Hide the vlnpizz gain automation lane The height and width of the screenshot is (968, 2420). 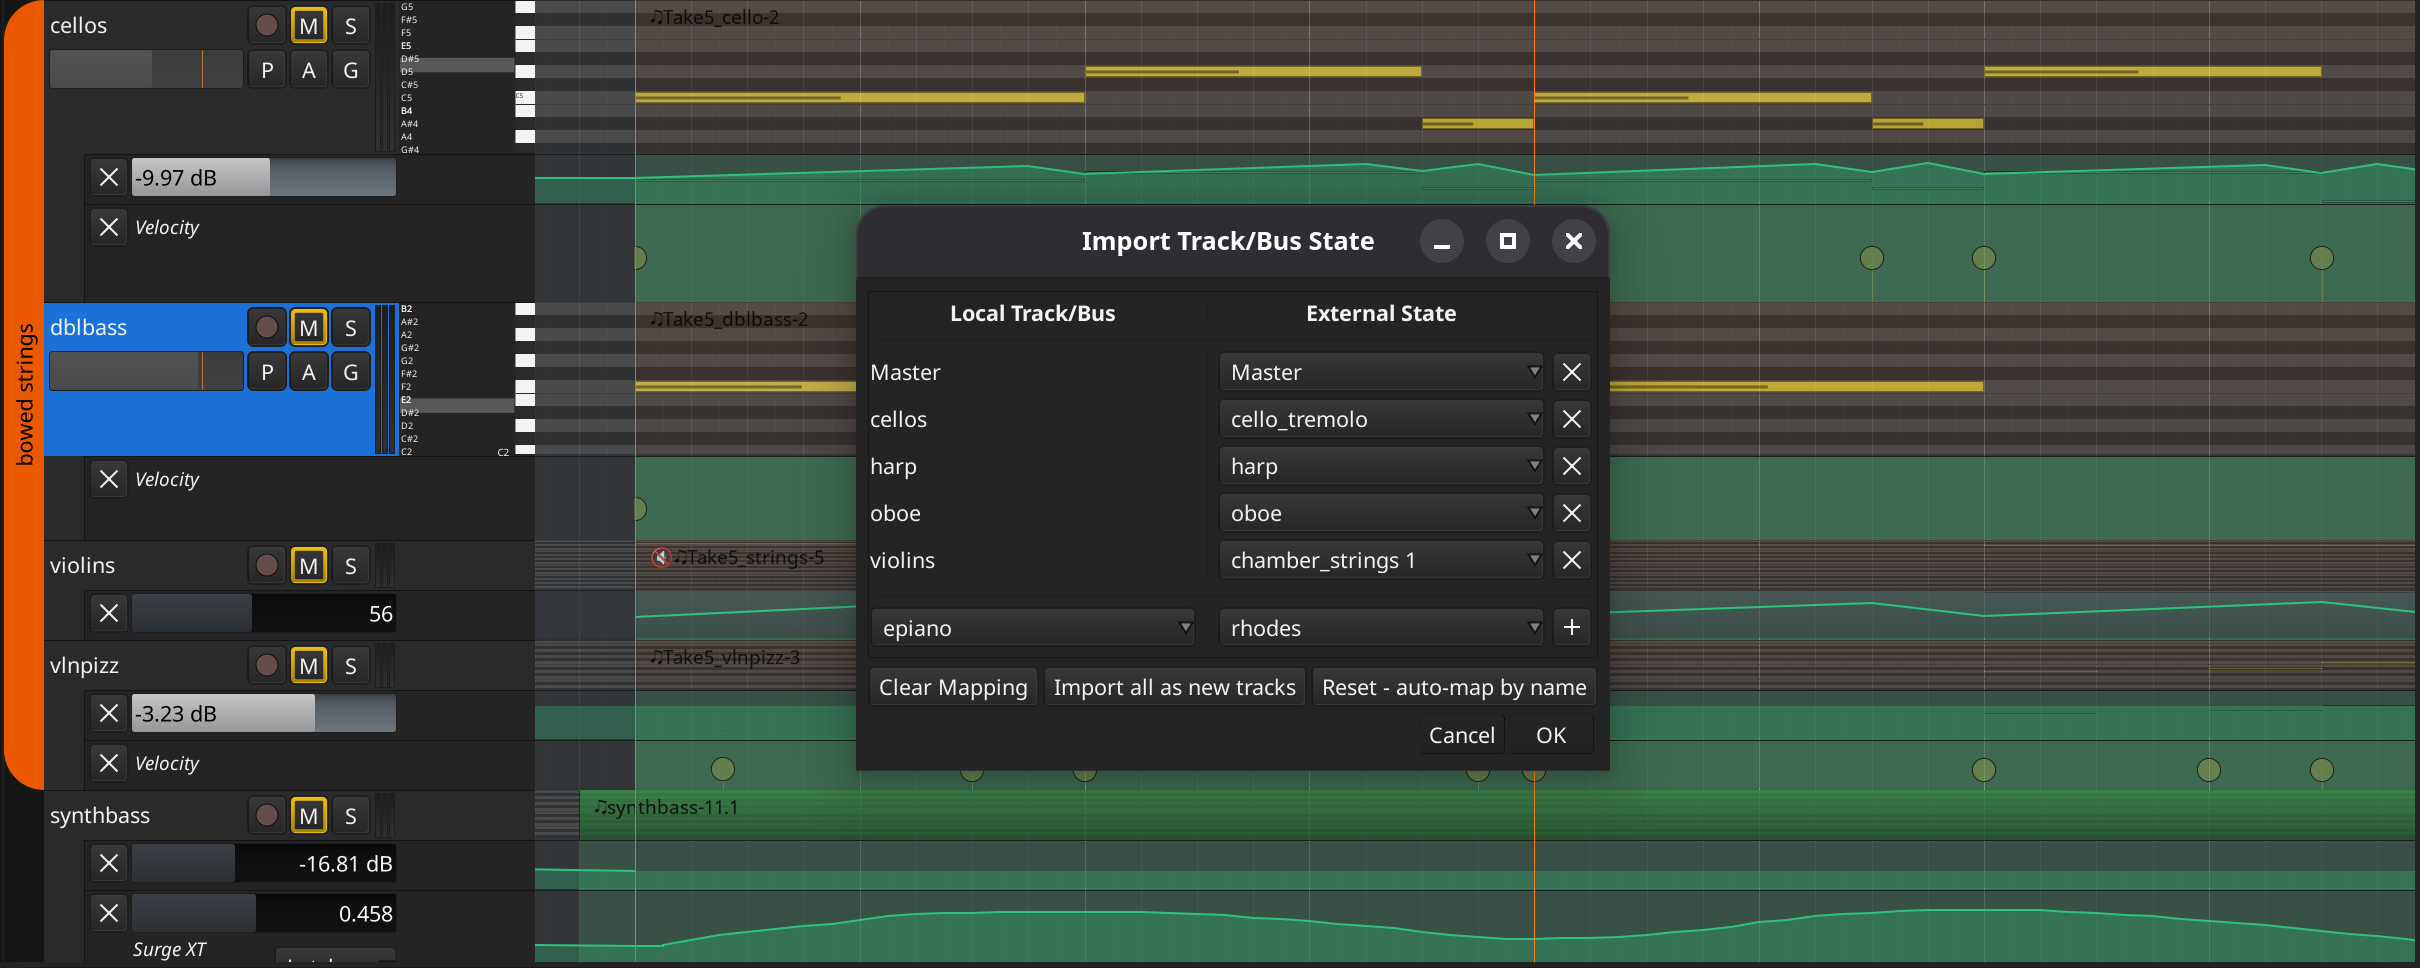tap(109, 713)
